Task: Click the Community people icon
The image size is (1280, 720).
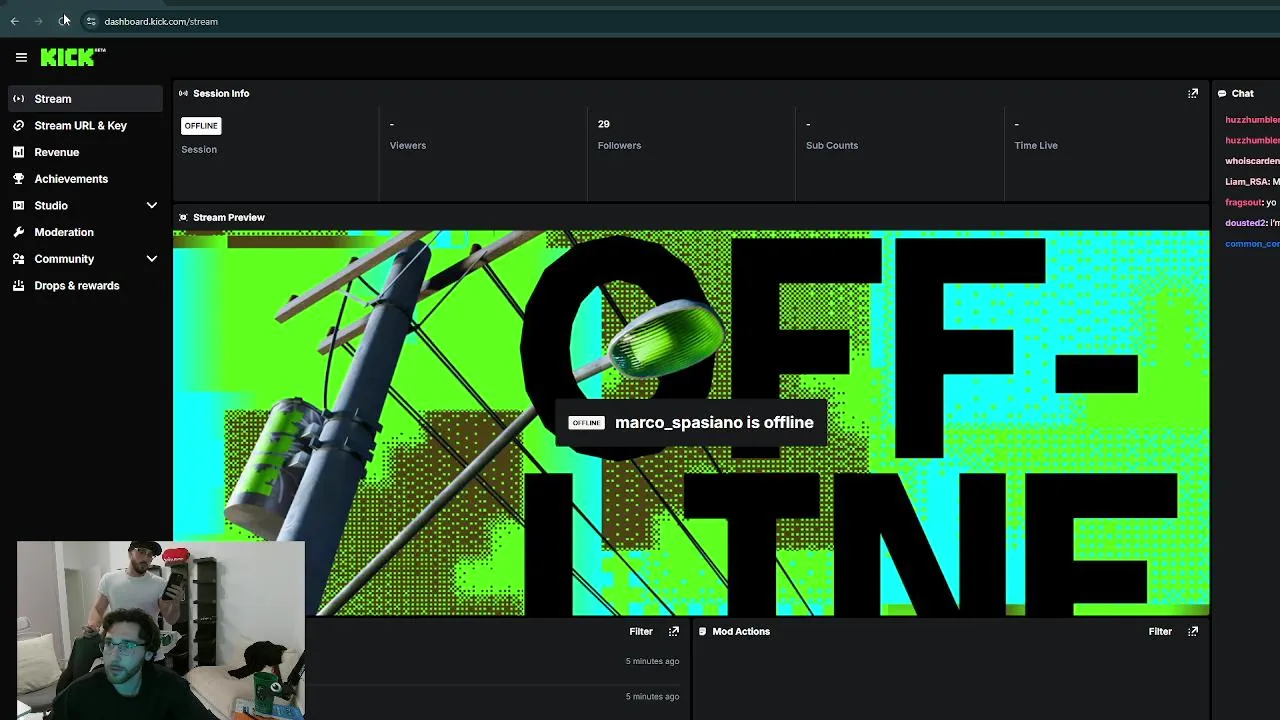Action: point(18,259)
